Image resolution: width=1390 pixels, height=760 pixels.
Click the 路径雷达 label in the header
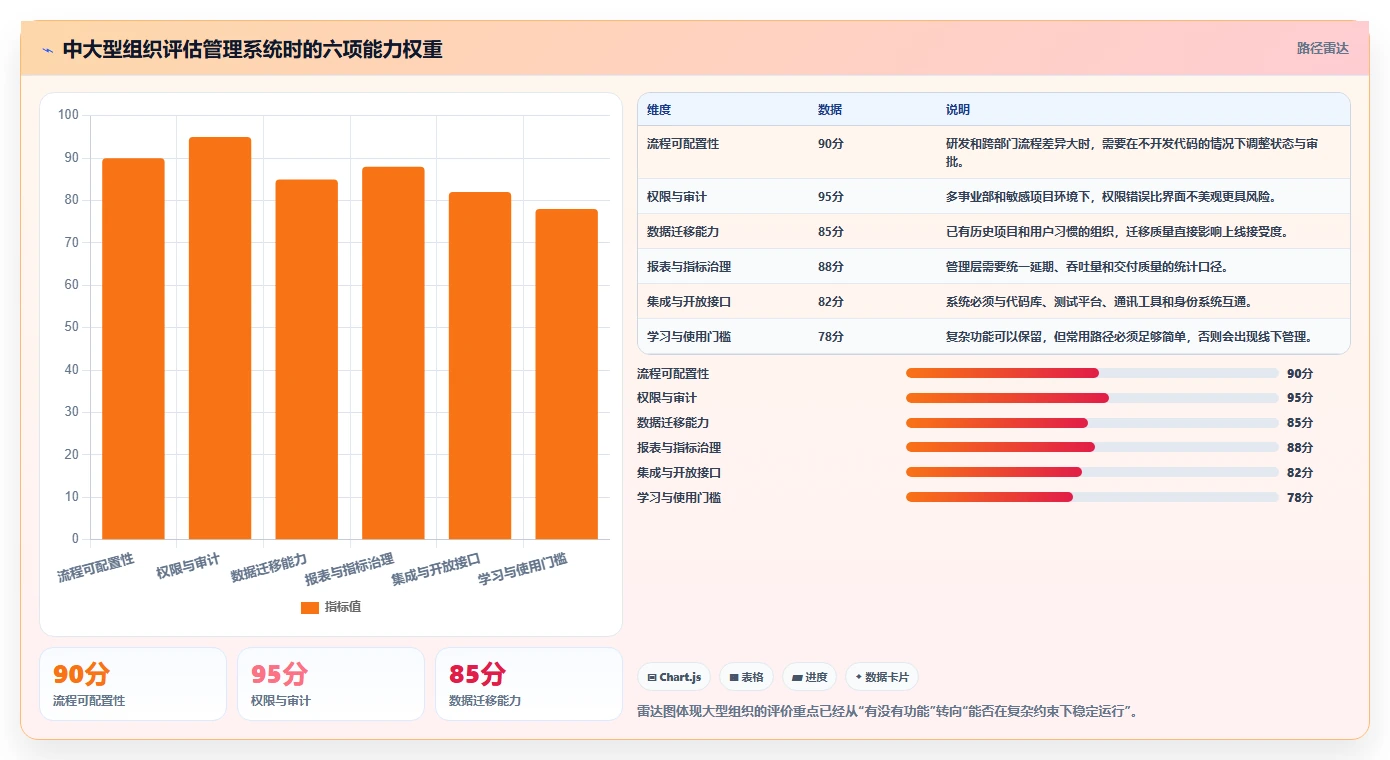tap(1322, 48)
